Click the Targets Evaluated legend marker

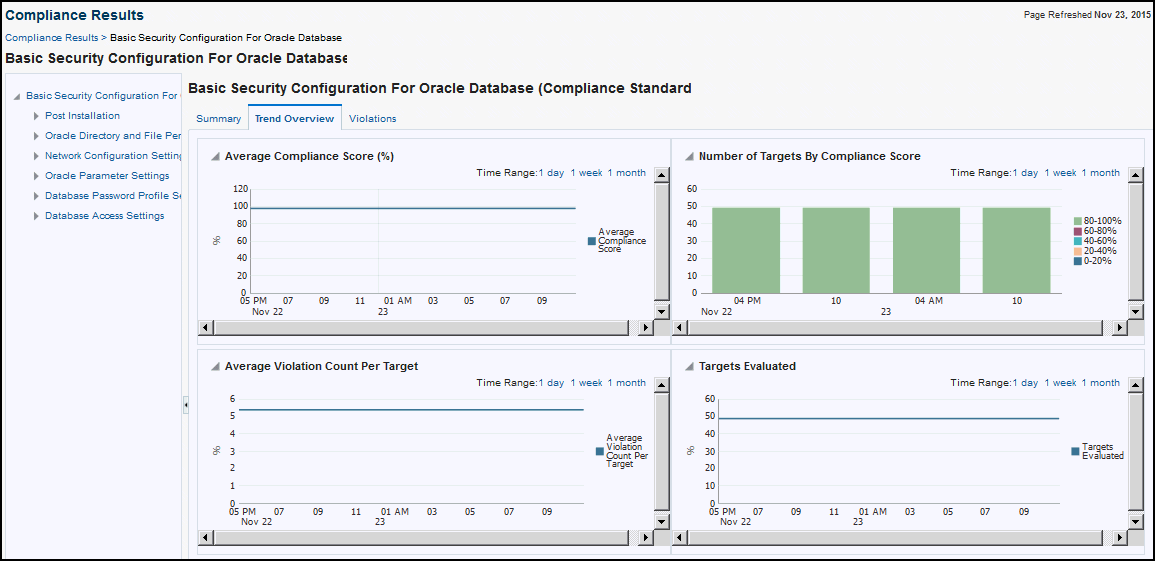(x=1075, y=451)
